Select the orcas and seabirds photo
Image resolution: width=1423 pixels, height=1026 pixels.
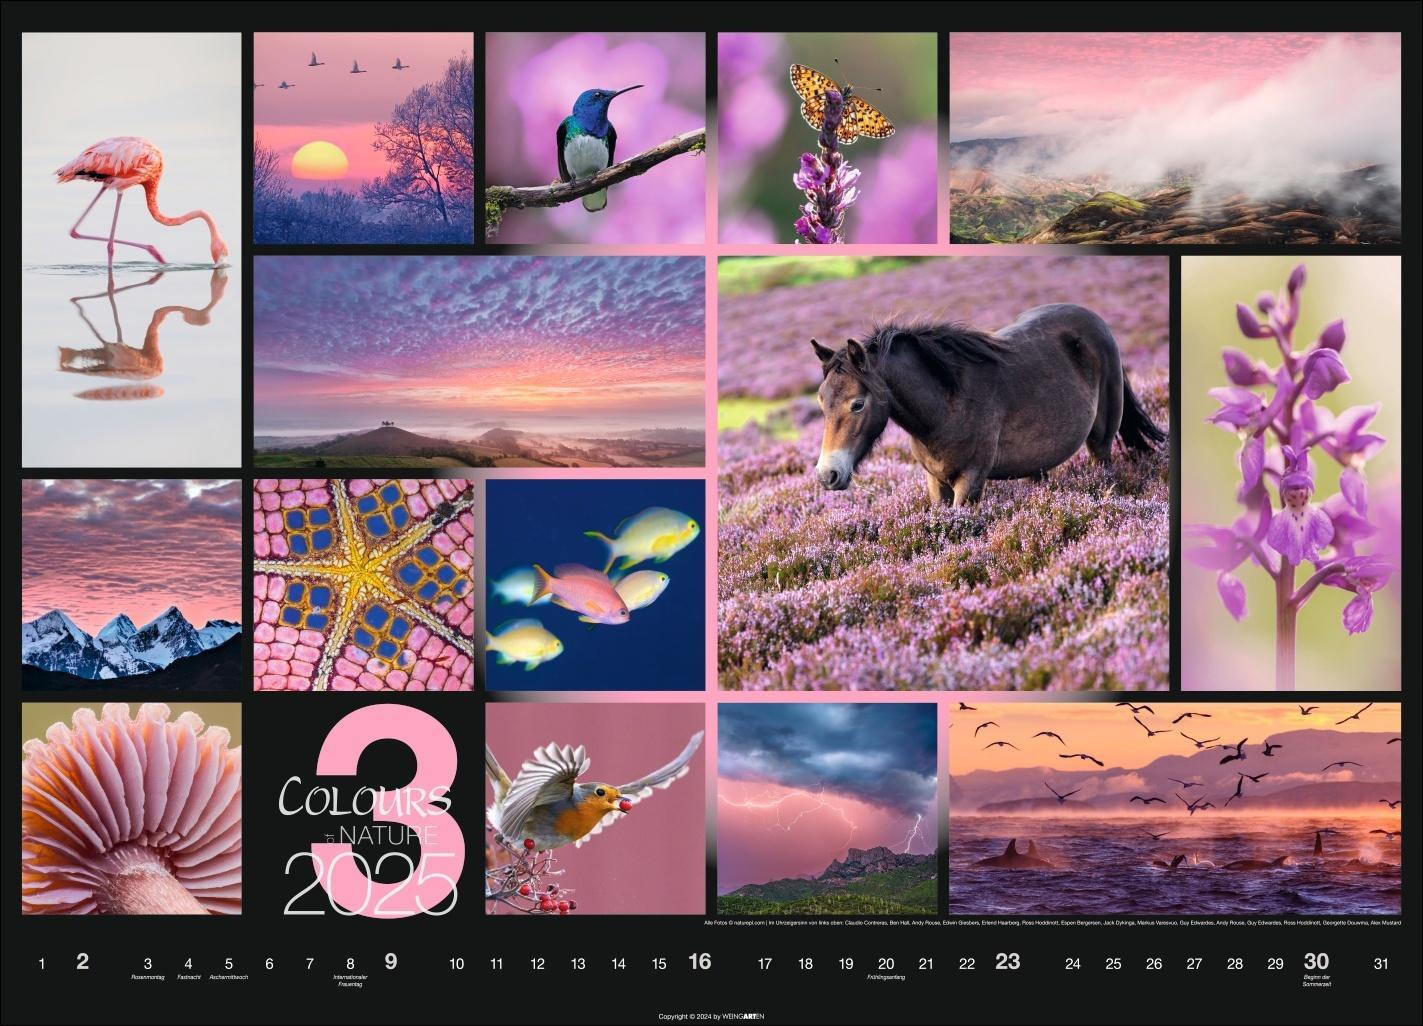click(1175, 808)
